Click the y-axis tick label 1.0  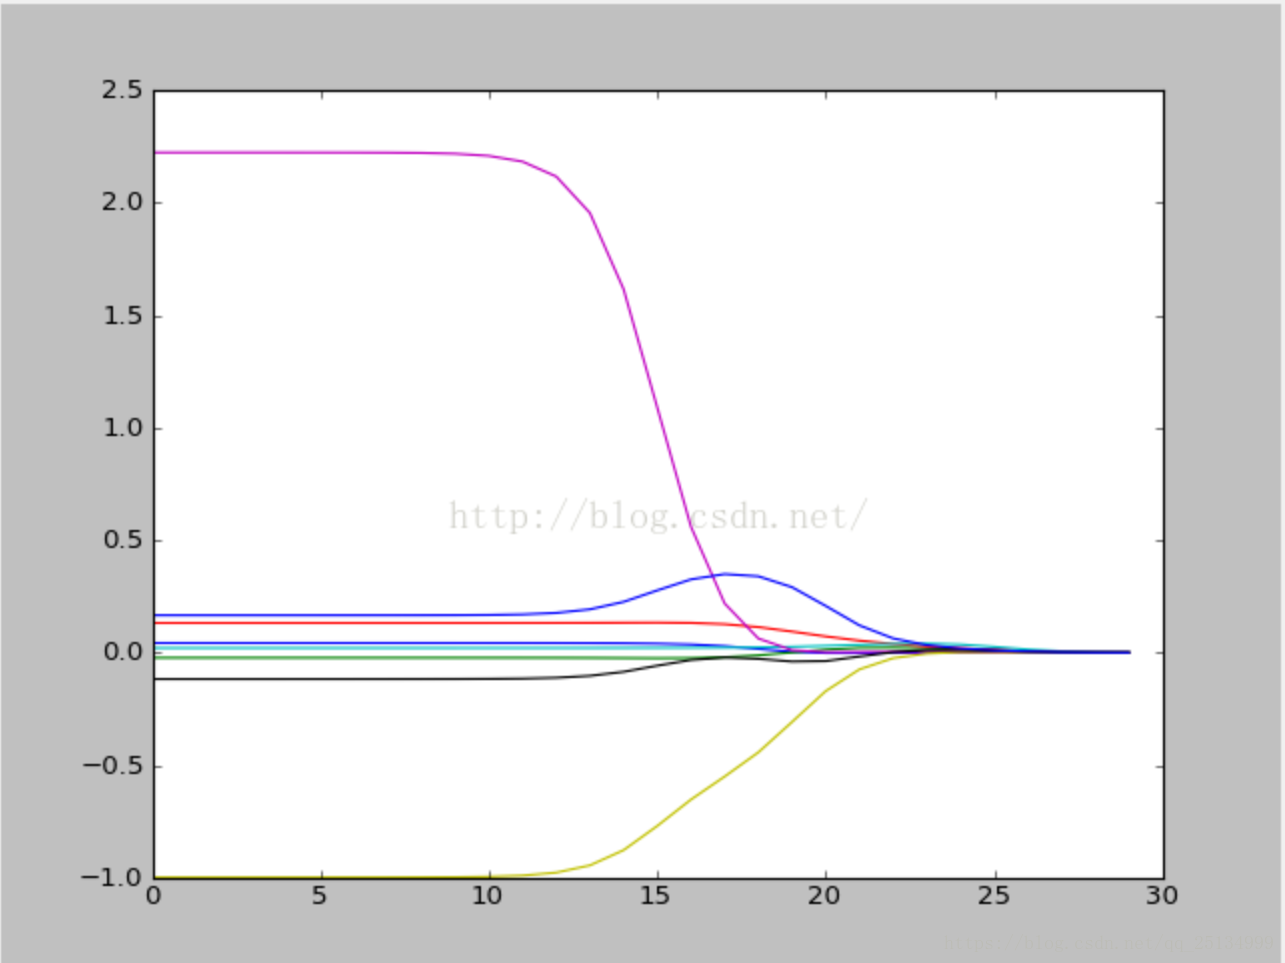click(121, 427)
